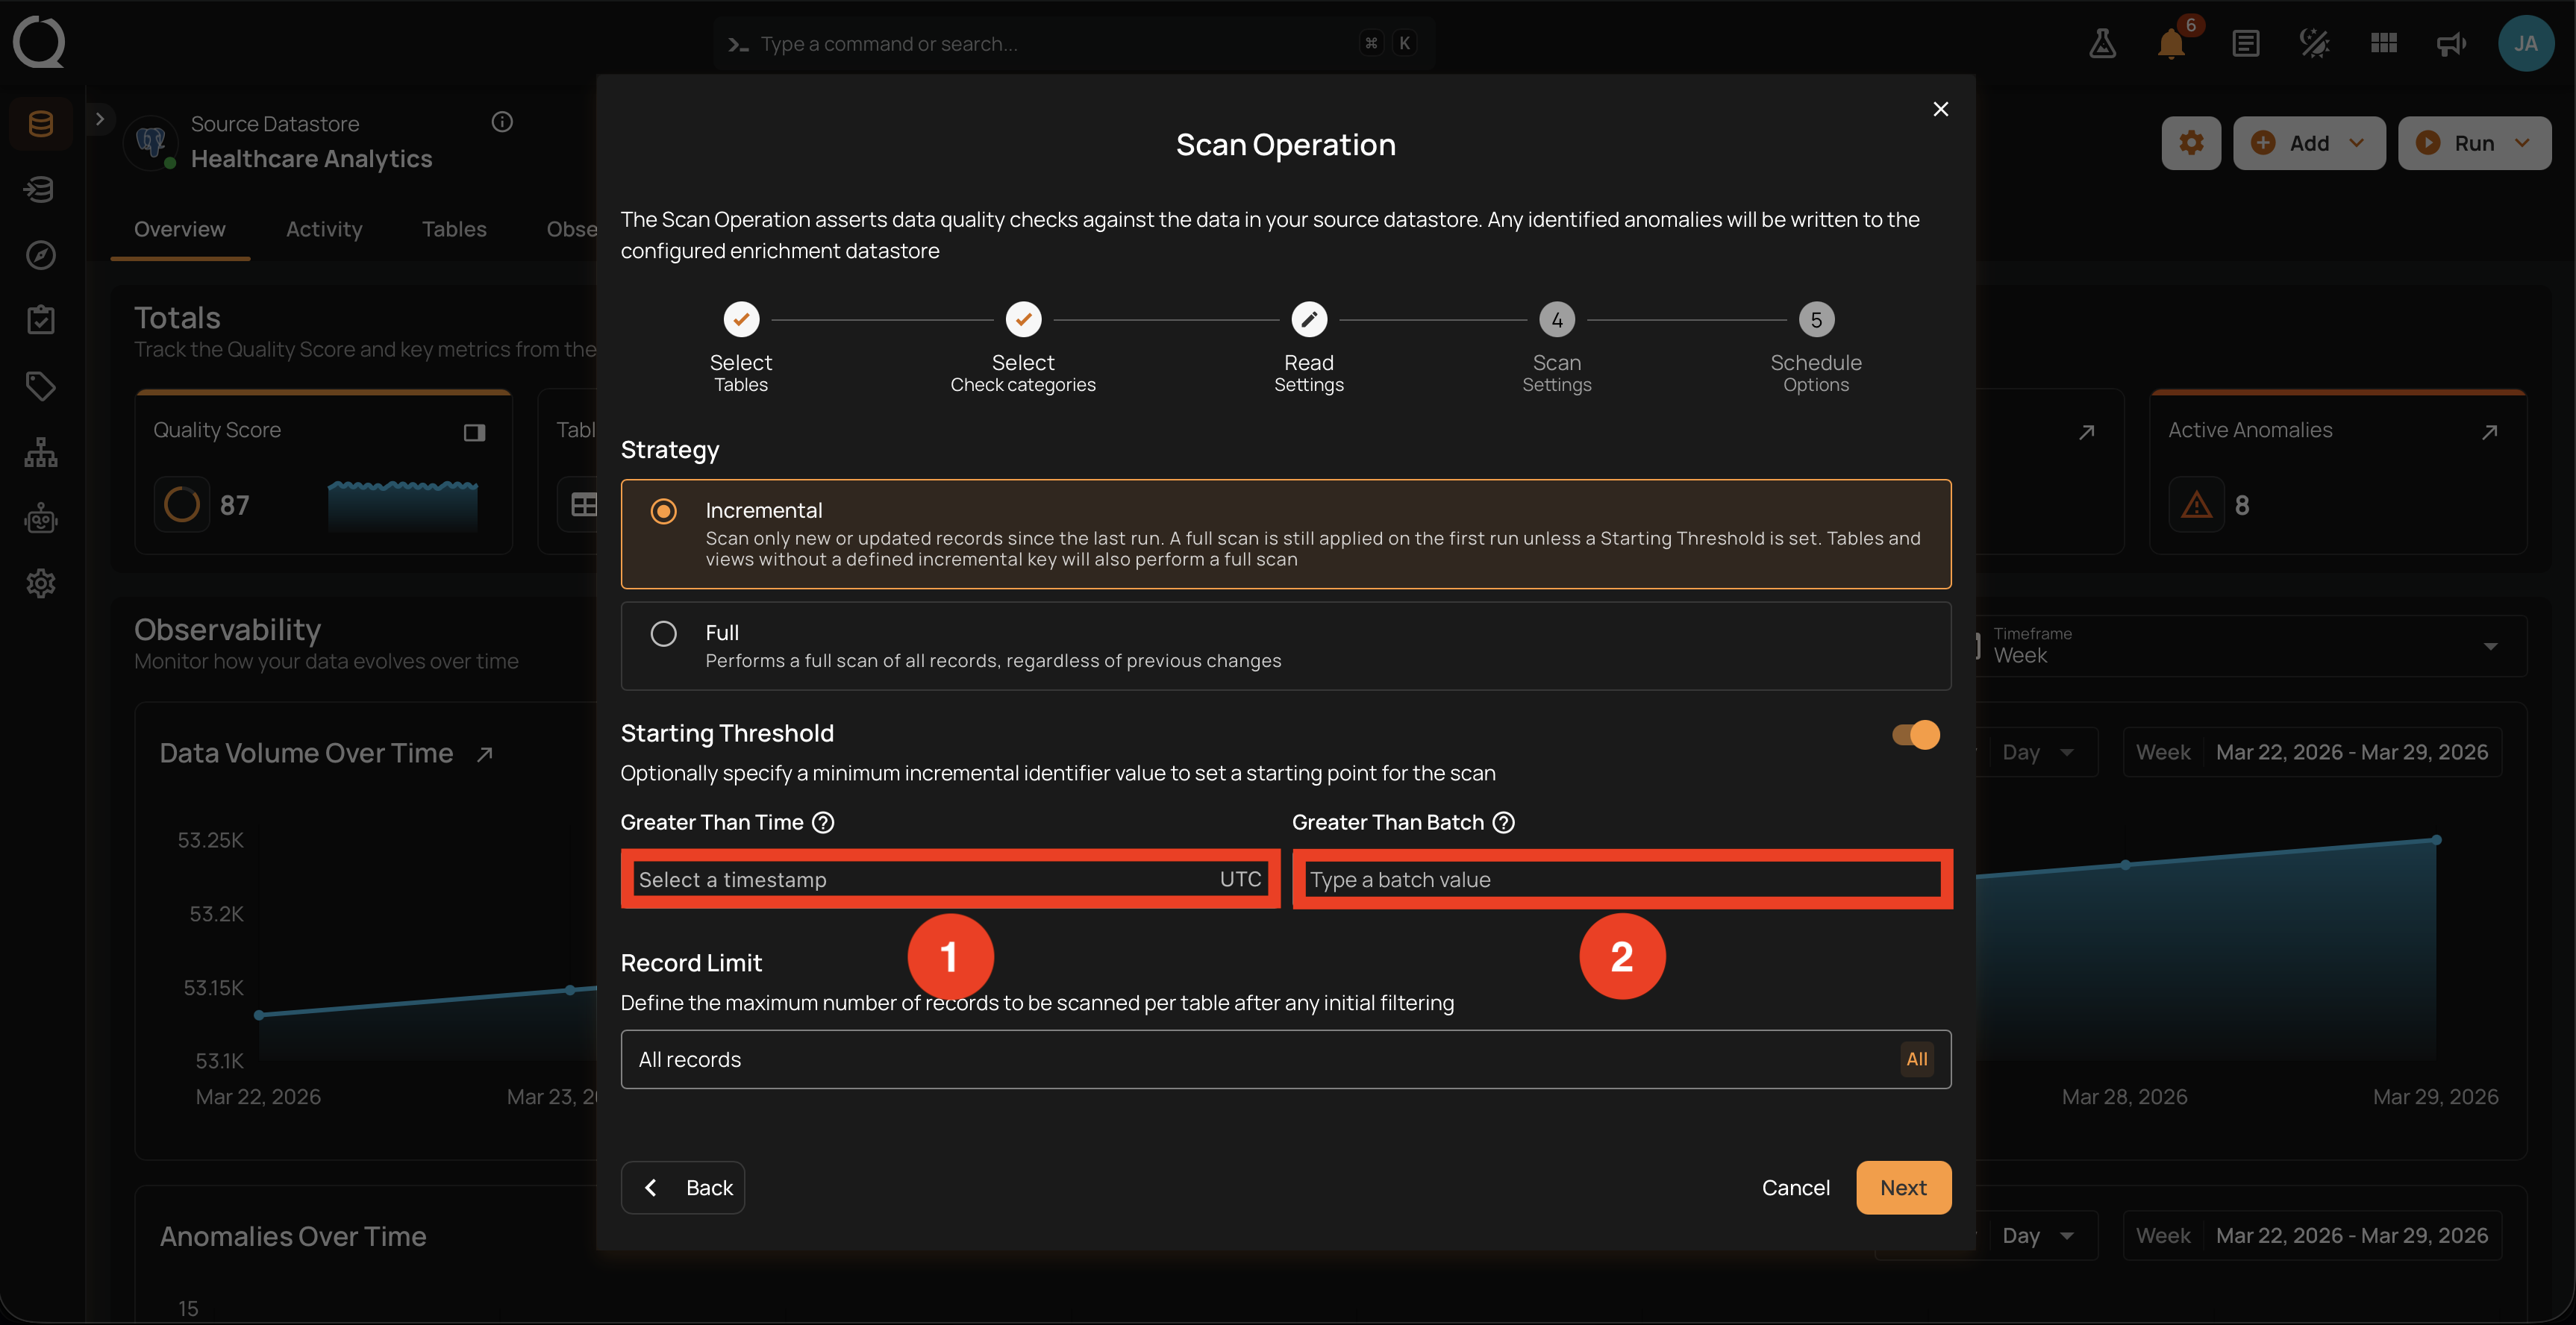
Task: Go to Scan Settings step 4
Action: point(1557,348)
